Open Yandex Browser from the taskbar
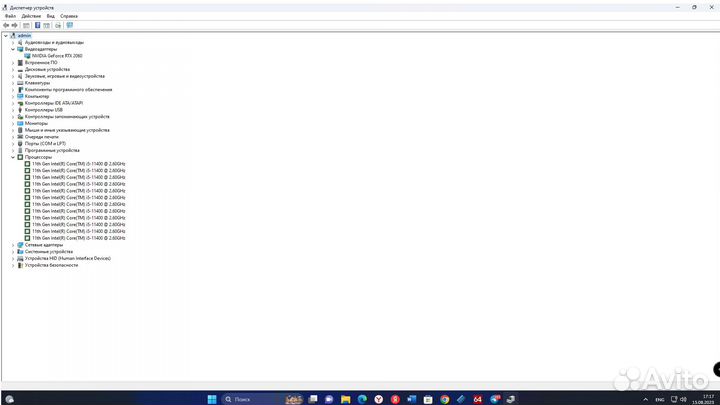Screen dimensions: 720x405 pyautogui.click(x=378, y=399)
